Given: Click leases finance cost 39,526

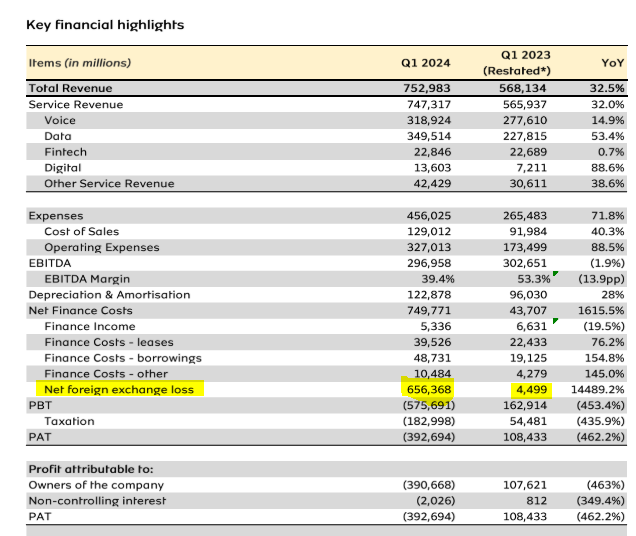Looking at the screenshot, I should pyautogui.click(x=432, y=342).
